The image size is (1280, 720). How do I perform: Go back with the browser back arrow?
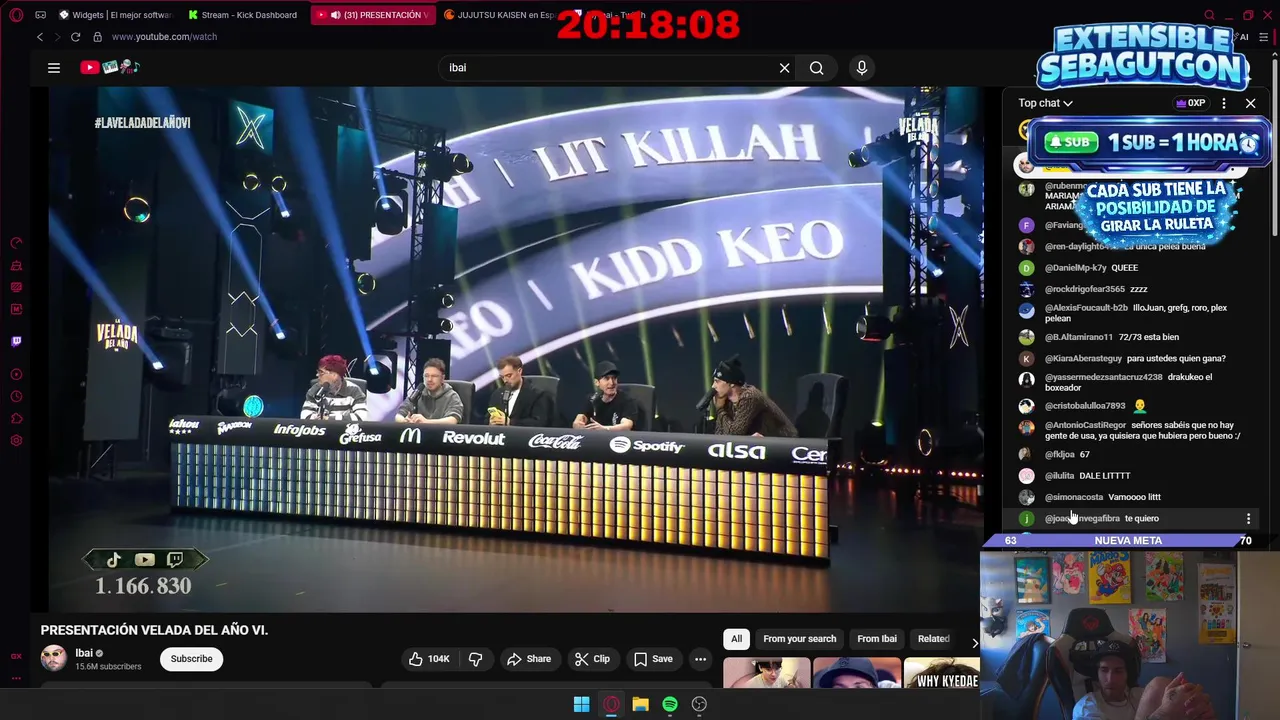(40, 37)
